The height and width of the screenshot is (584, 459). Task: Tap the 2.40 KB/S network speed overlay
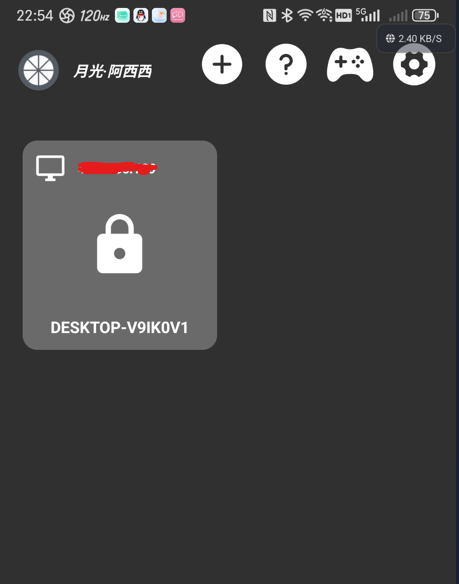pos(415,38)
